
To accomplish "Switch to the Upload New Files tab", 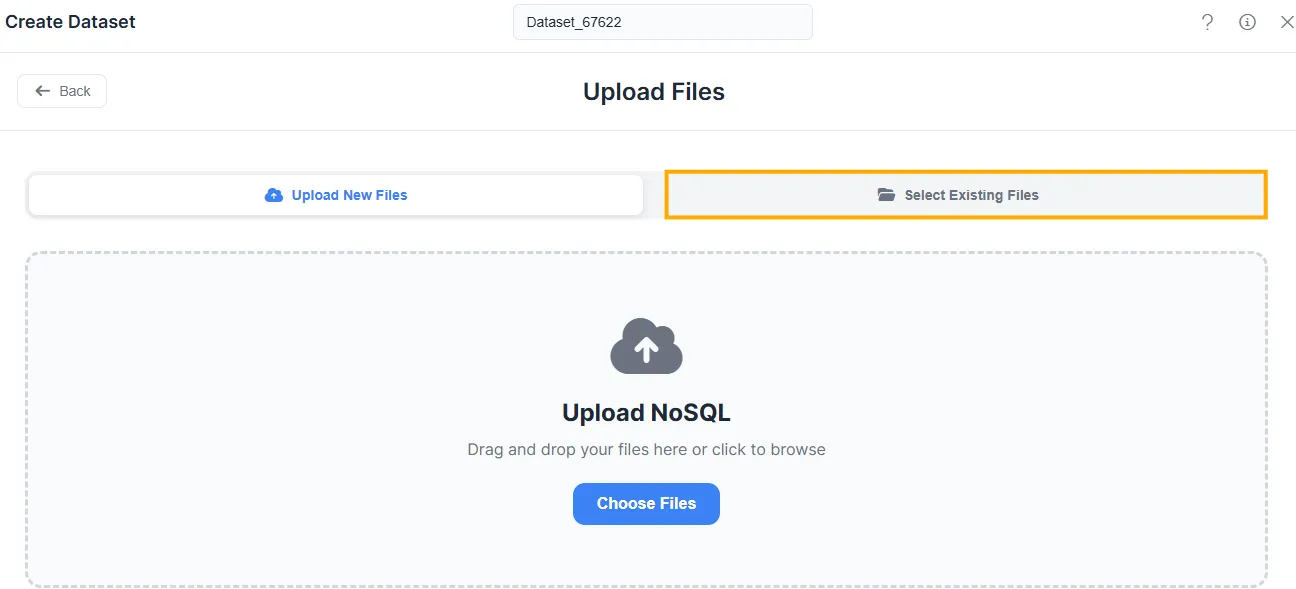I will tap(335, 195).
